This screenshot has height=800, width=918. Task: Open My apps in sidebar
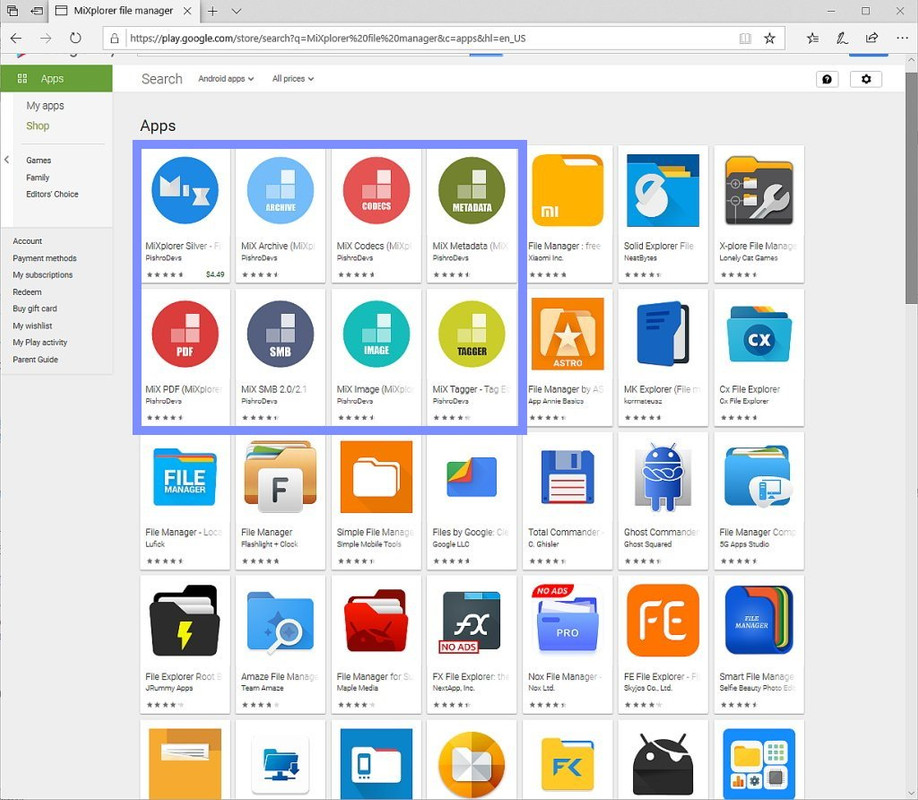(x=45, y=105)
